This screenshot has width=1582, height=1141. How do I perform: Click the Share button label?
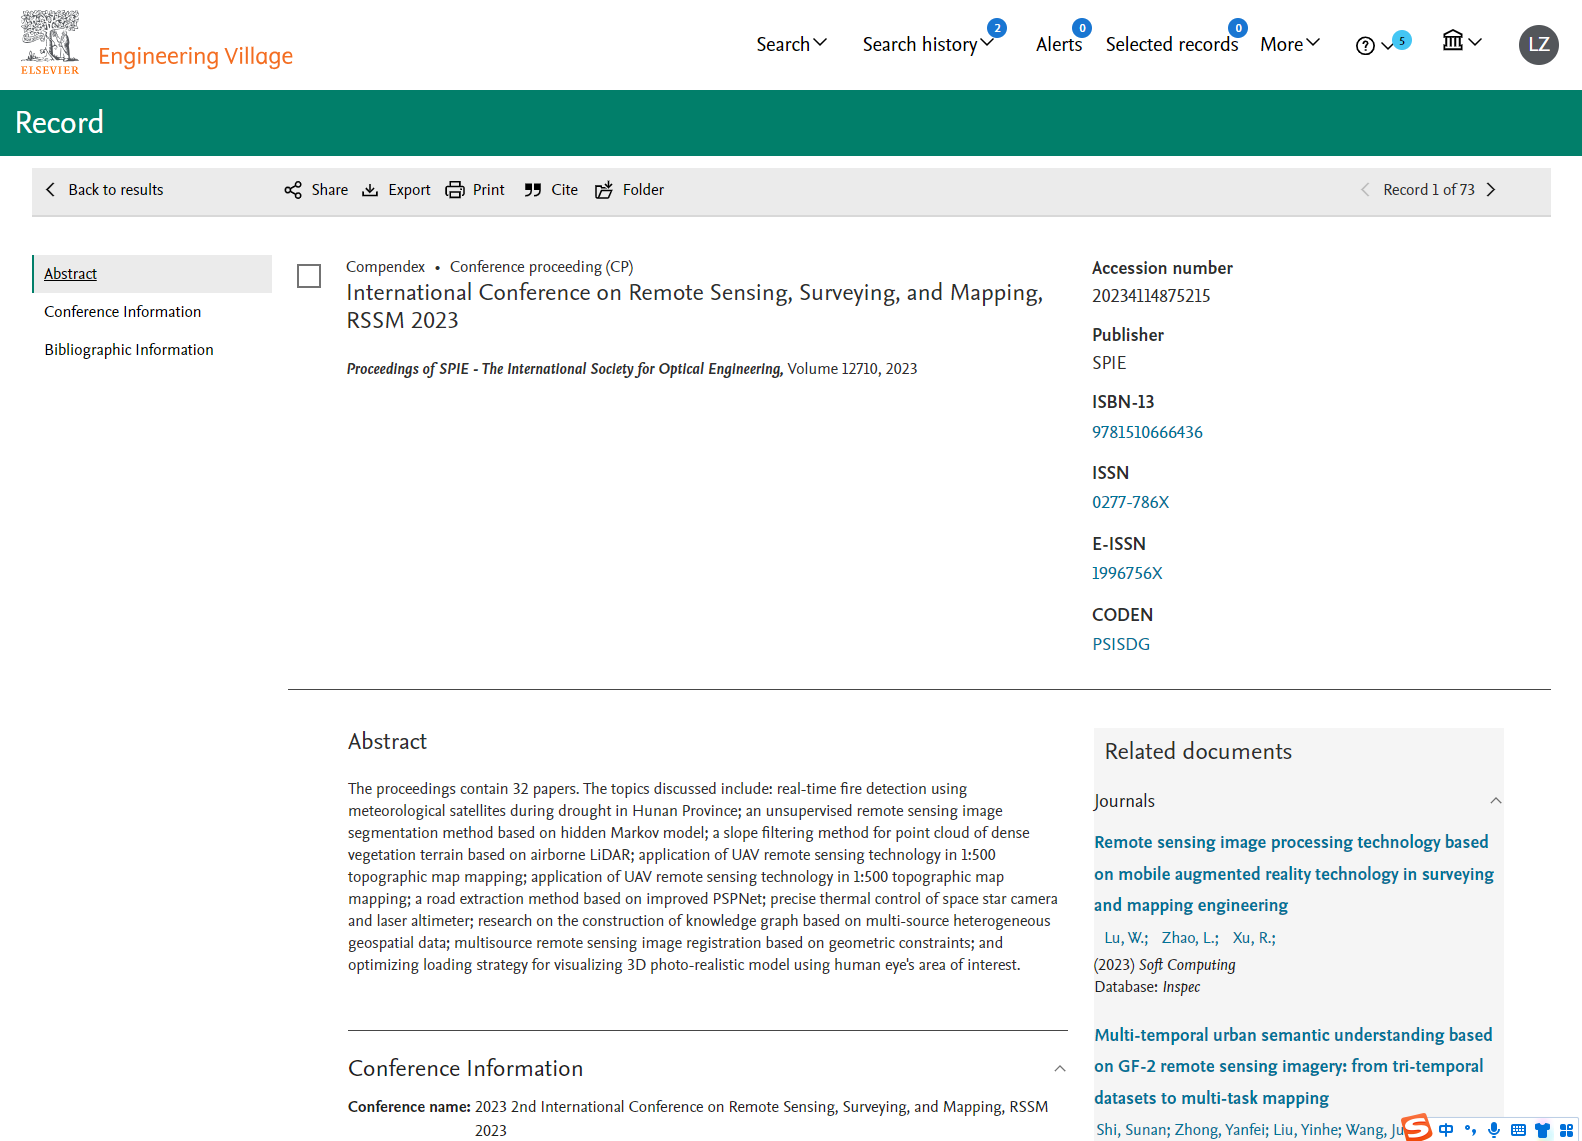click(x=329, y=190)
